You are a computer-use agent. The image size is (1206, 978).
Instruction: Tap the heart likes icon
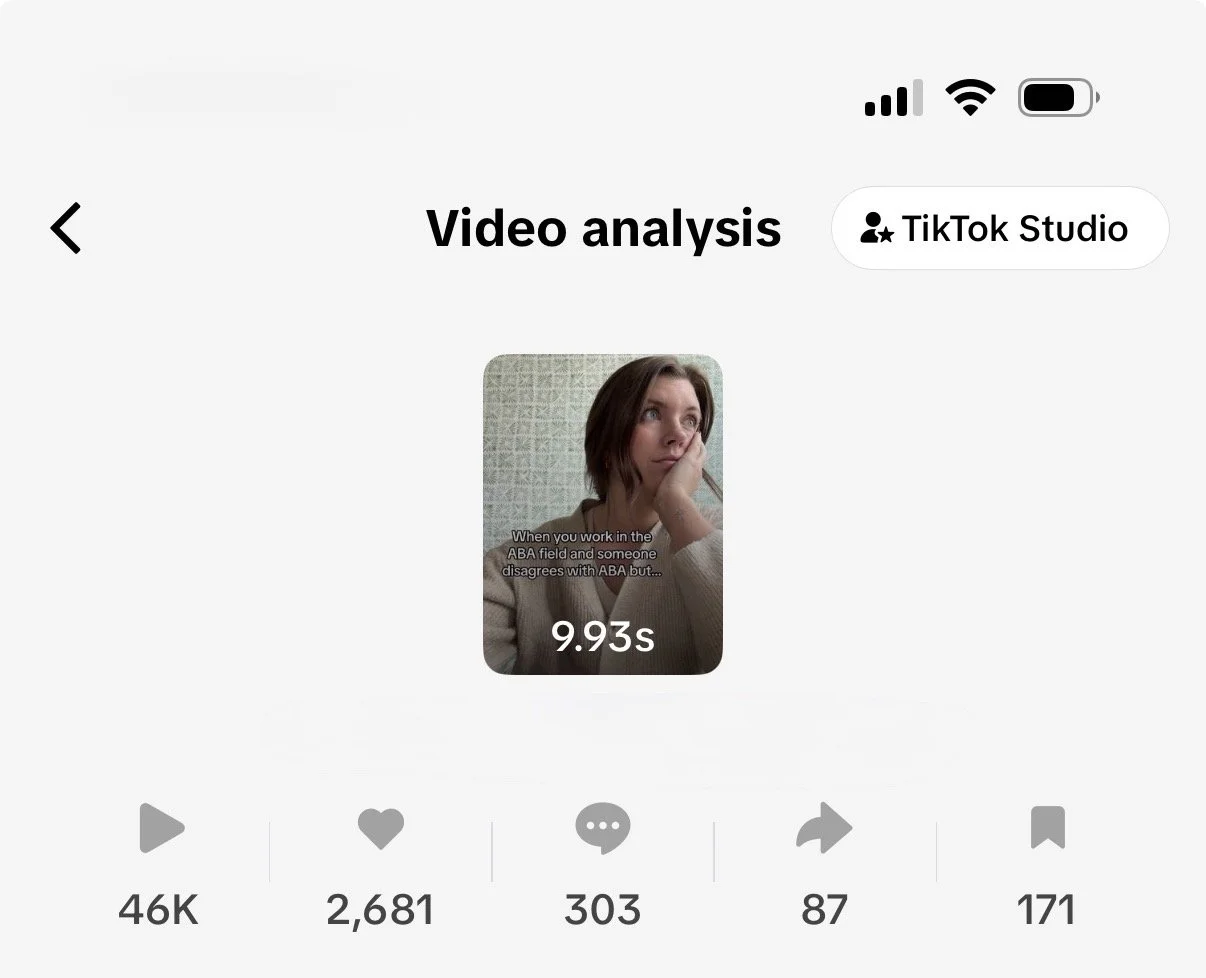pos(381,829)
